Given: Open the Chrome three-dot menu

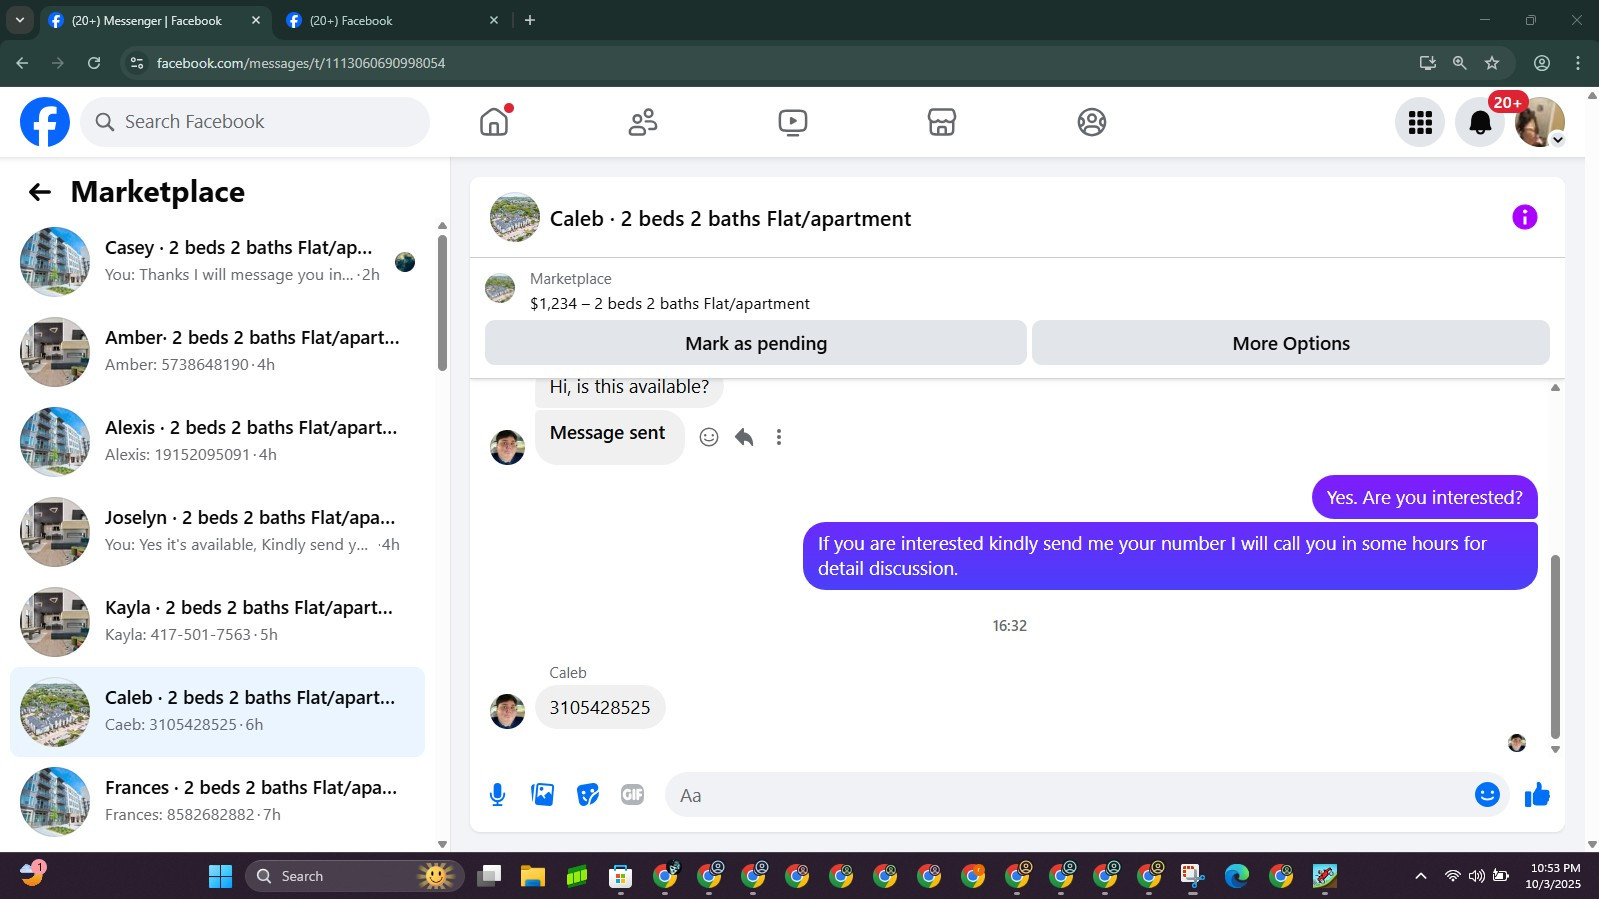Looking at the screenshot, I should click(x=1578, y=63).
